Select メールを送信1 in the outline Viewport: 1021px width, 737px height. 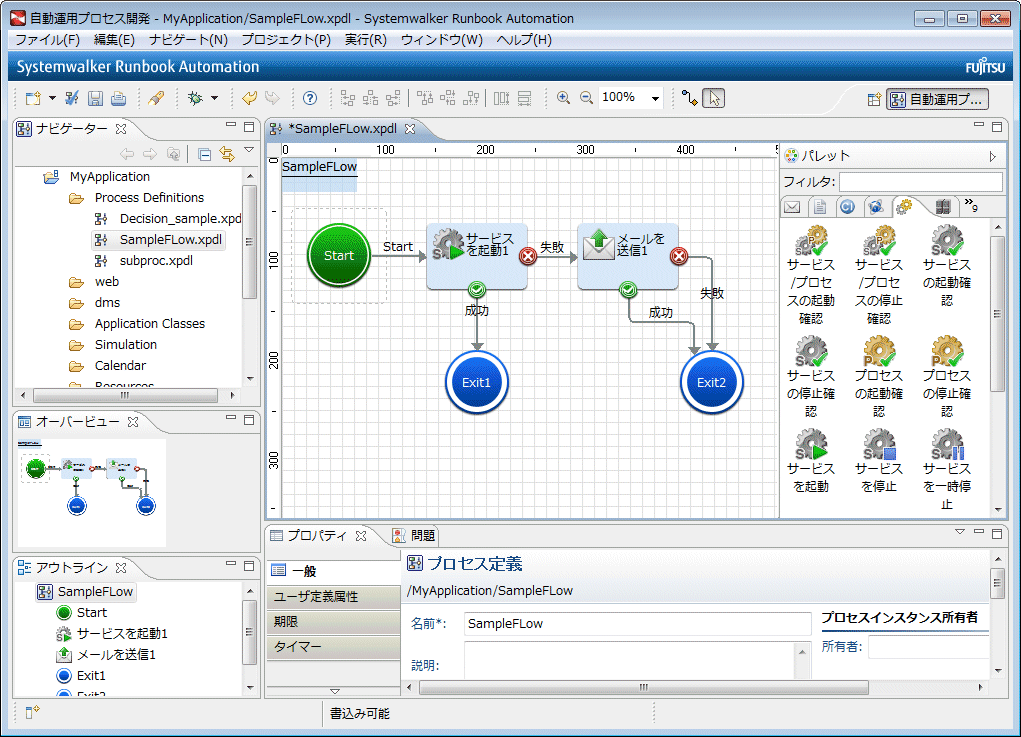[107, 654]
